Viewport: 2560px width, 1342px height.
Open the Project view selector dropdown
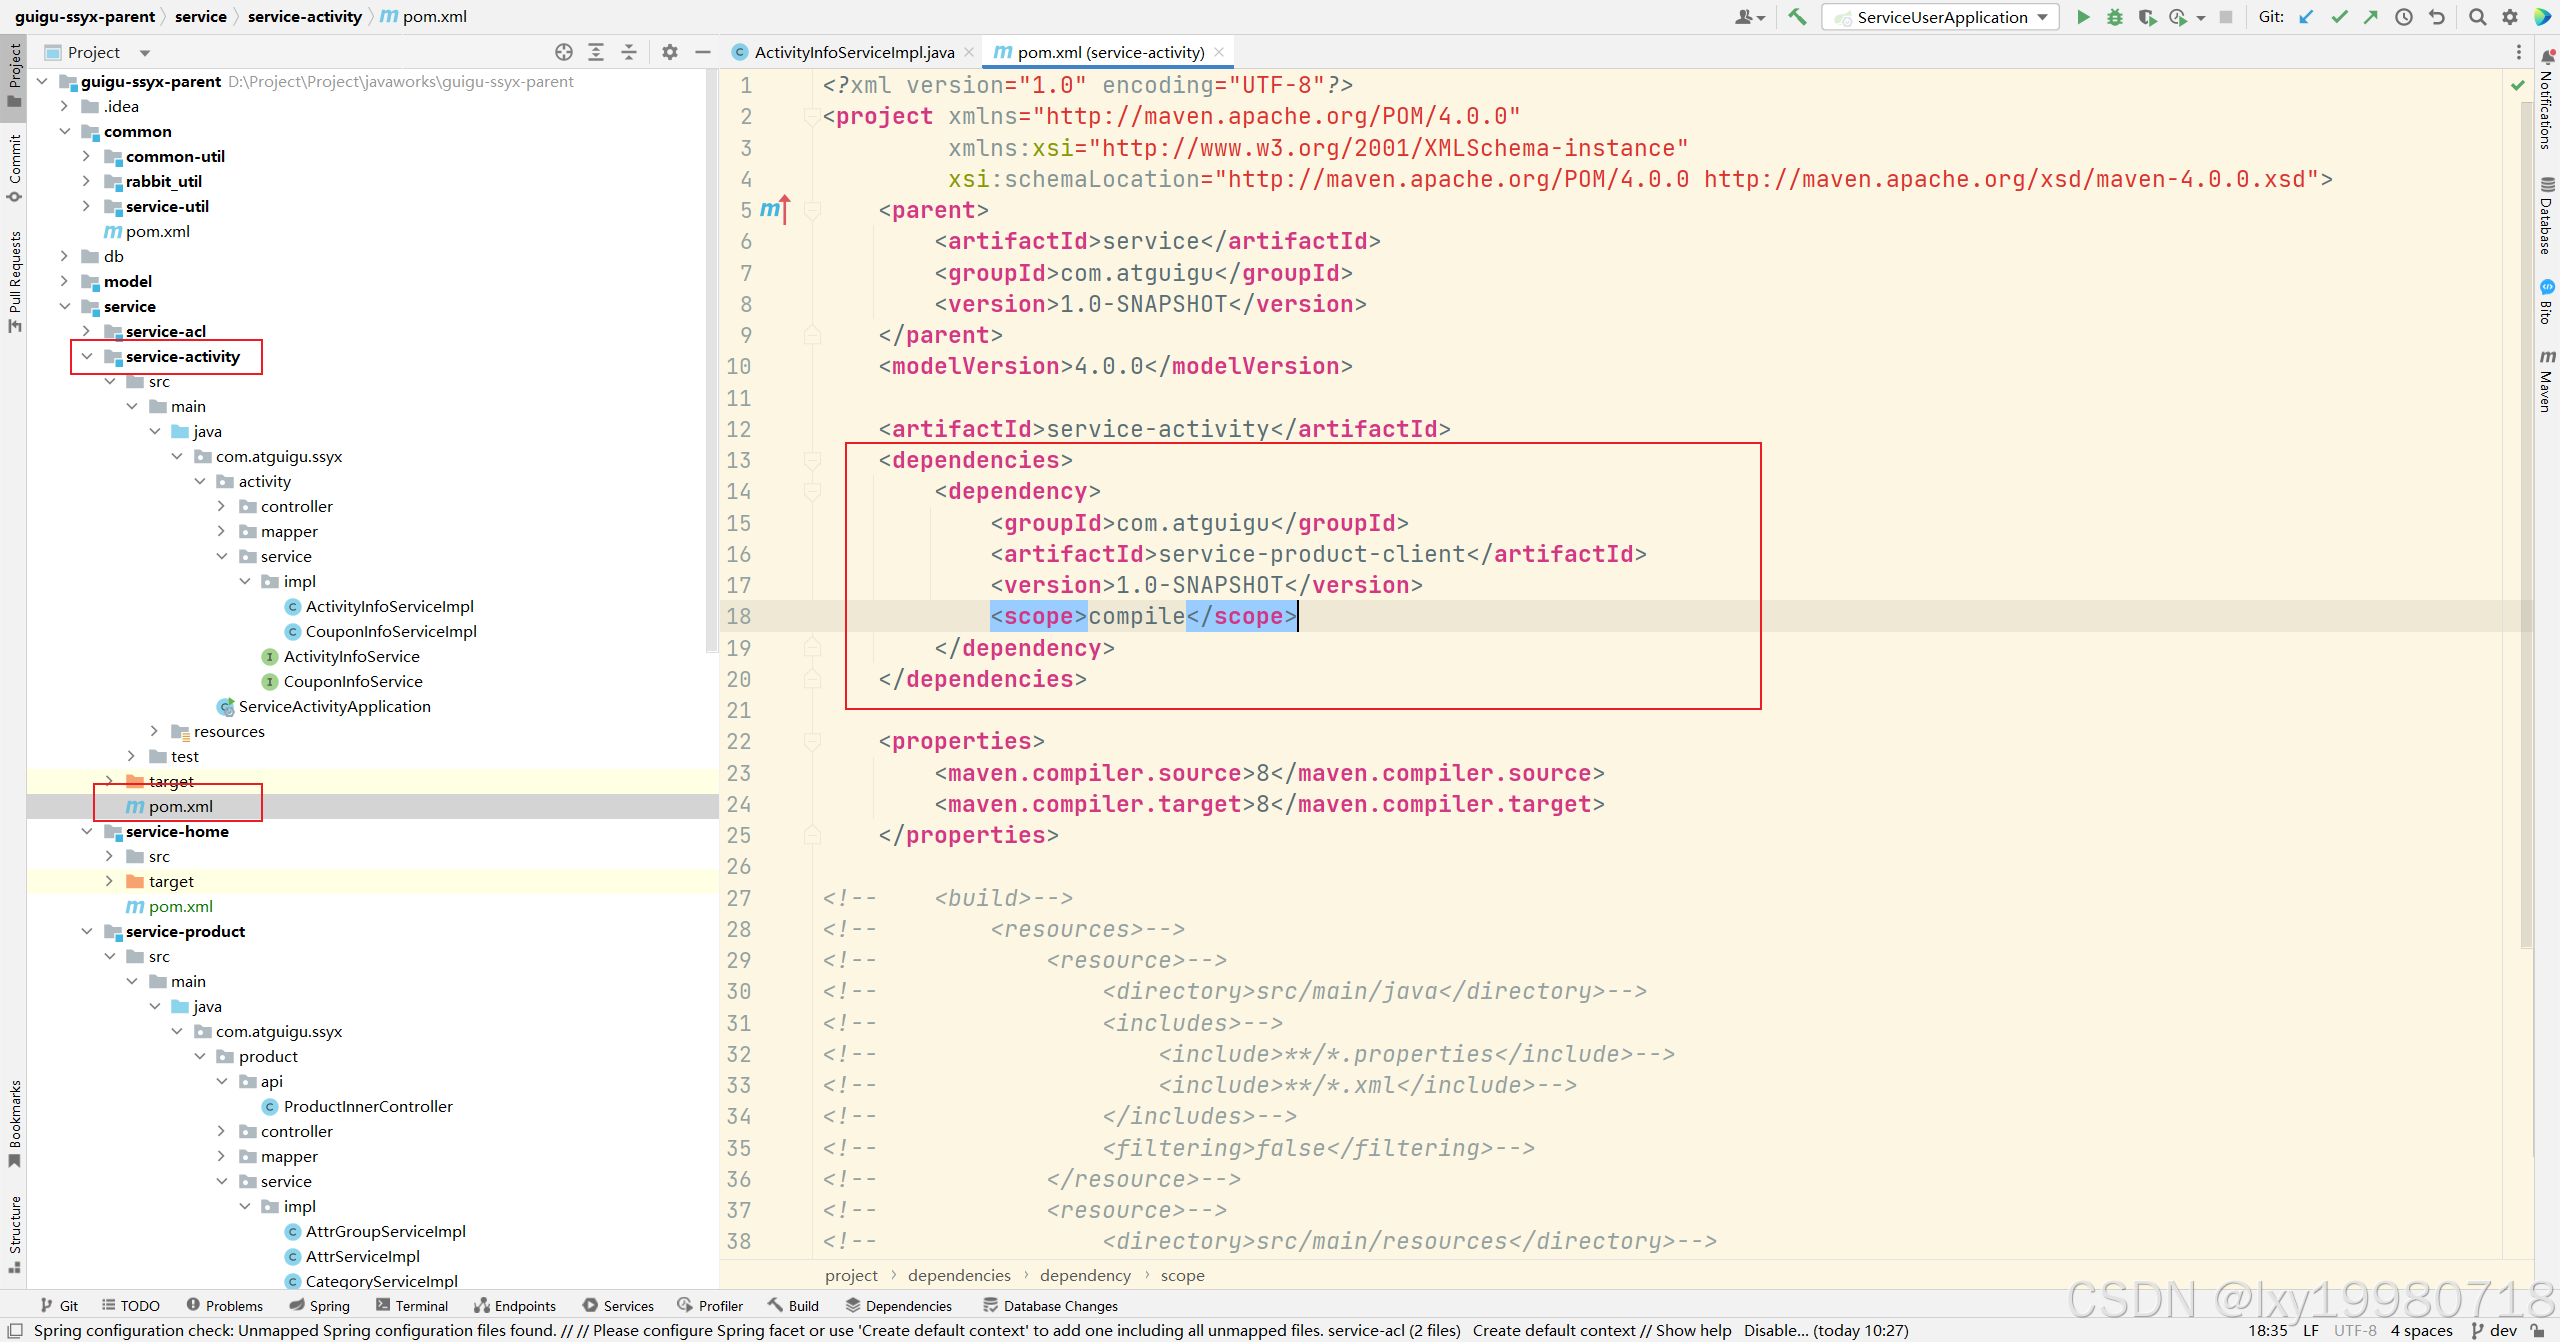click(145, 53)
